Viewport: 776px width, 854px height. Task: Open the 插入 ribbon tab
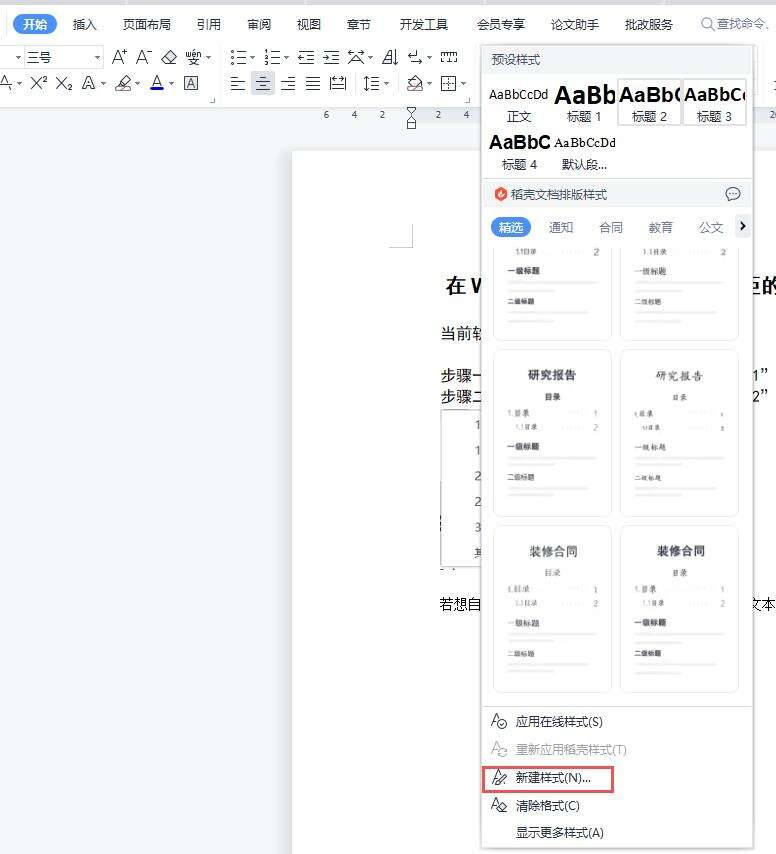click(84, 25)
